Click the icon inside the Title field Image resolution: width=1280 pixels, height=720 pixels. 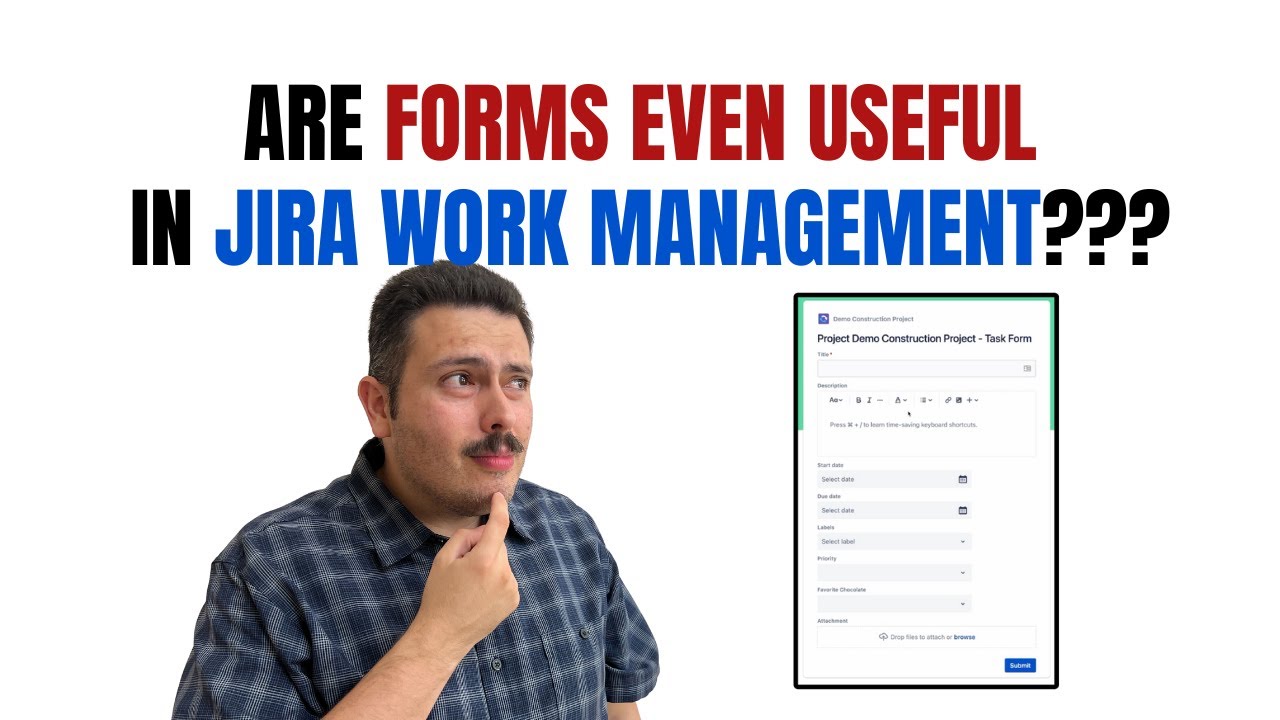1027,368
